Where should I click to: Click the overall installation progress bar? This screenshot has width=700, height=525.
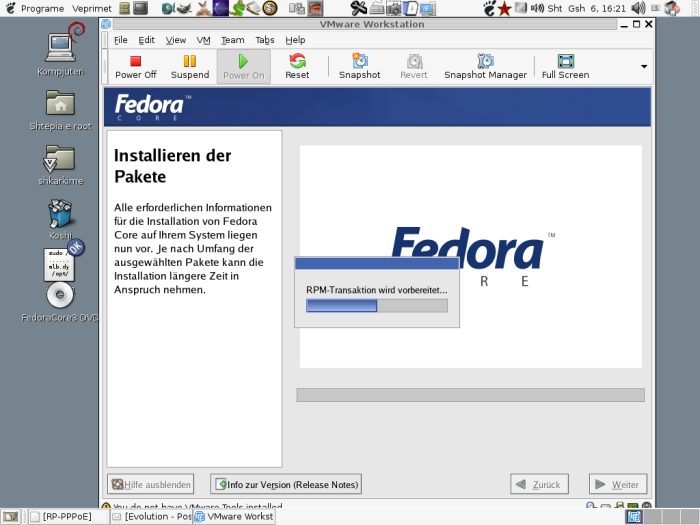(x=471, y=395)
